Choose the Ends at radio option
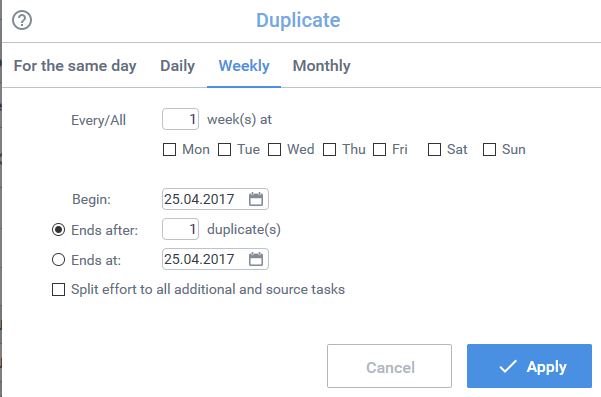601x397 pixels. point(58,260)
